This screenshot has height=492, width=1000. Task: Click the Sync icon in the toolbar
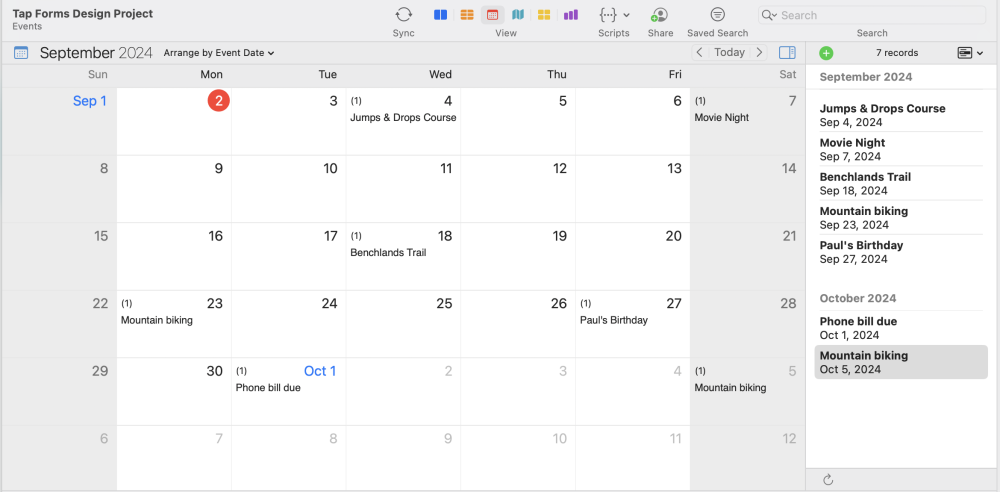point(403,15)
